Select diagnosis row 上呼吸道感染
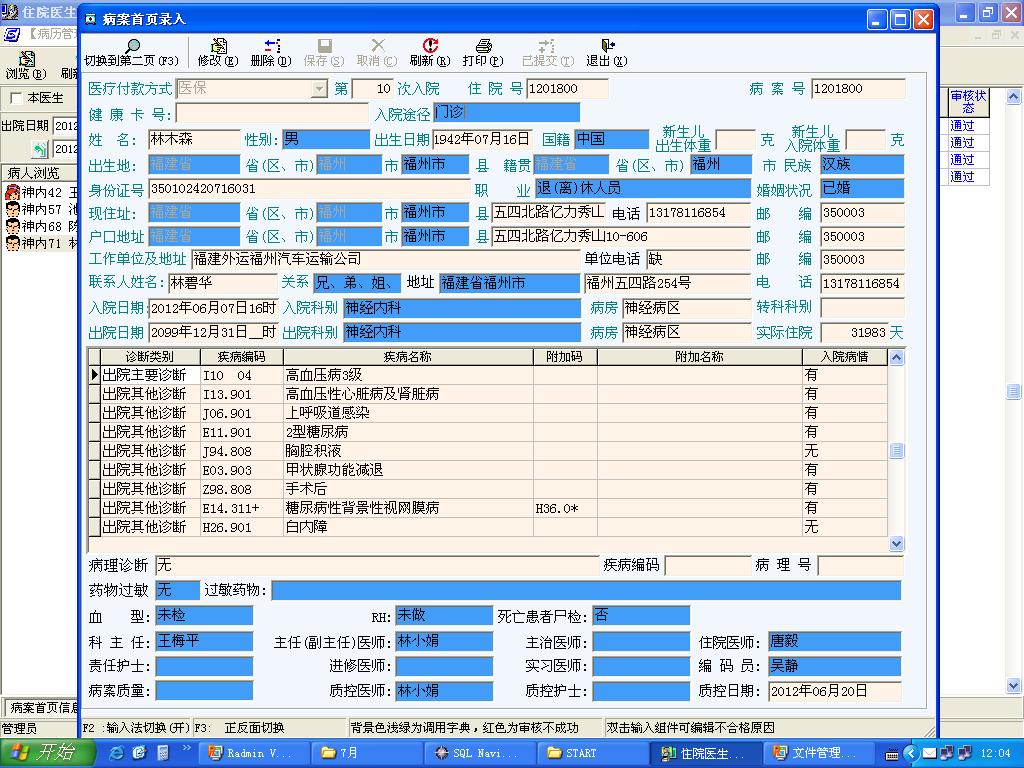1024x768 pixels. (487, 413)
